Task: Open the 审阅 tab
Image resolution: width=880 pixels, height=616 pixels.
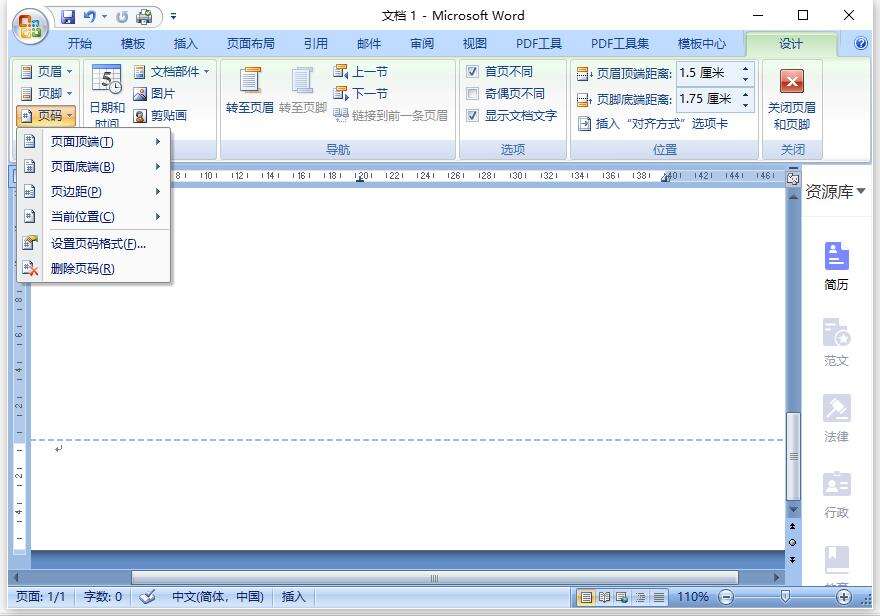Action: coord(422,43)
